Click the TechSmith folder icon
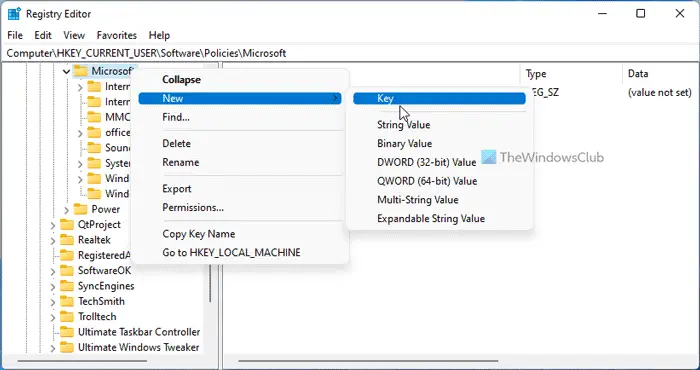Screen dimensions: 700x370 67,301
